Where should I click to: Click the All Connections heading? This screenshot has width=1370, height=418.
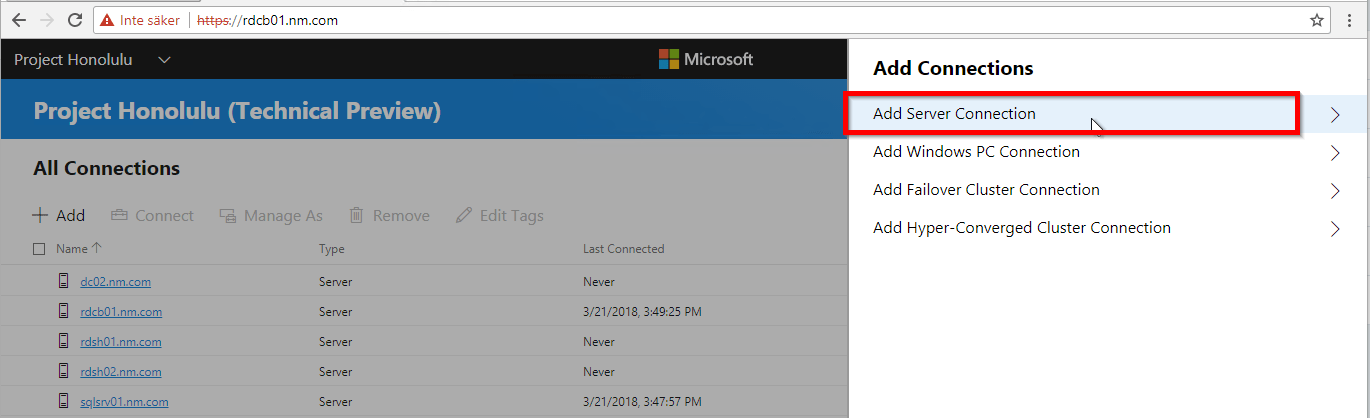pyautogui.click(x=107, y=168)
